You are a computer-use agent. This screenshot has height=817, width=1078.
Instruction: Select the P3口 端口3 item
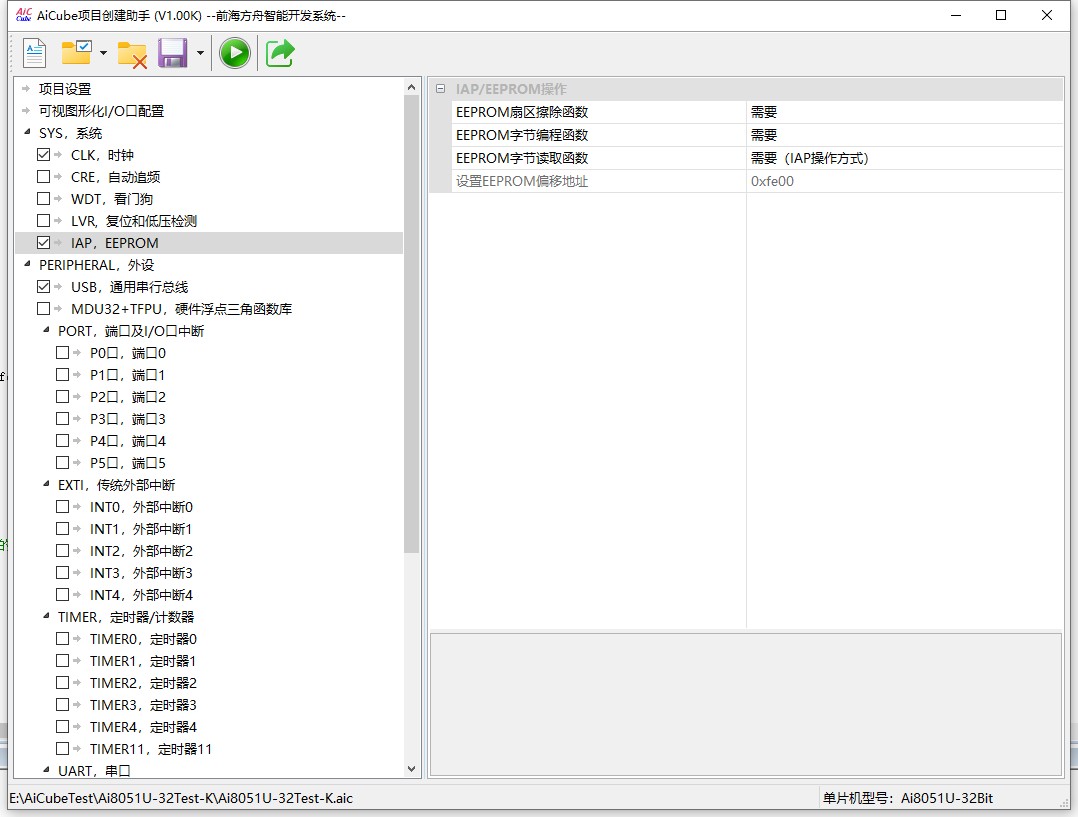click(x=128, y=419)
